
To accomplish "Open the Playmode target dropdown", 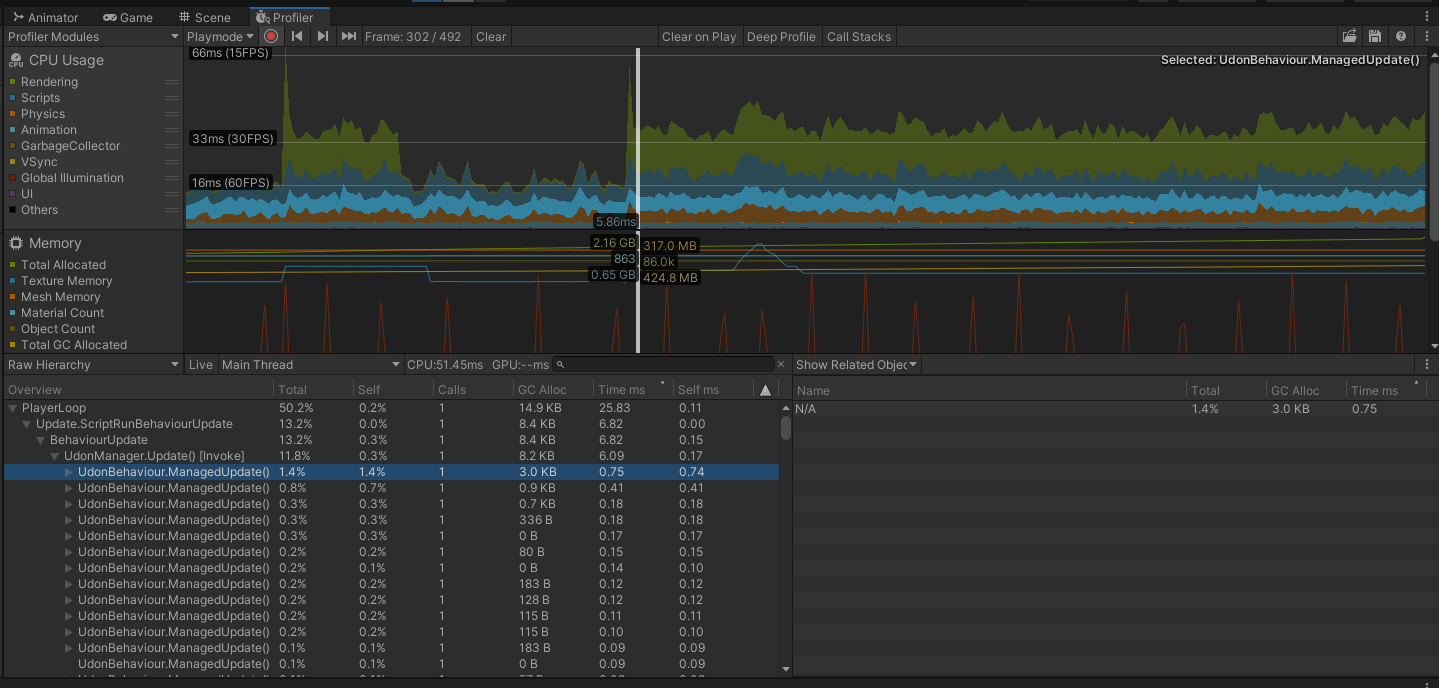I will click(221, 36).
